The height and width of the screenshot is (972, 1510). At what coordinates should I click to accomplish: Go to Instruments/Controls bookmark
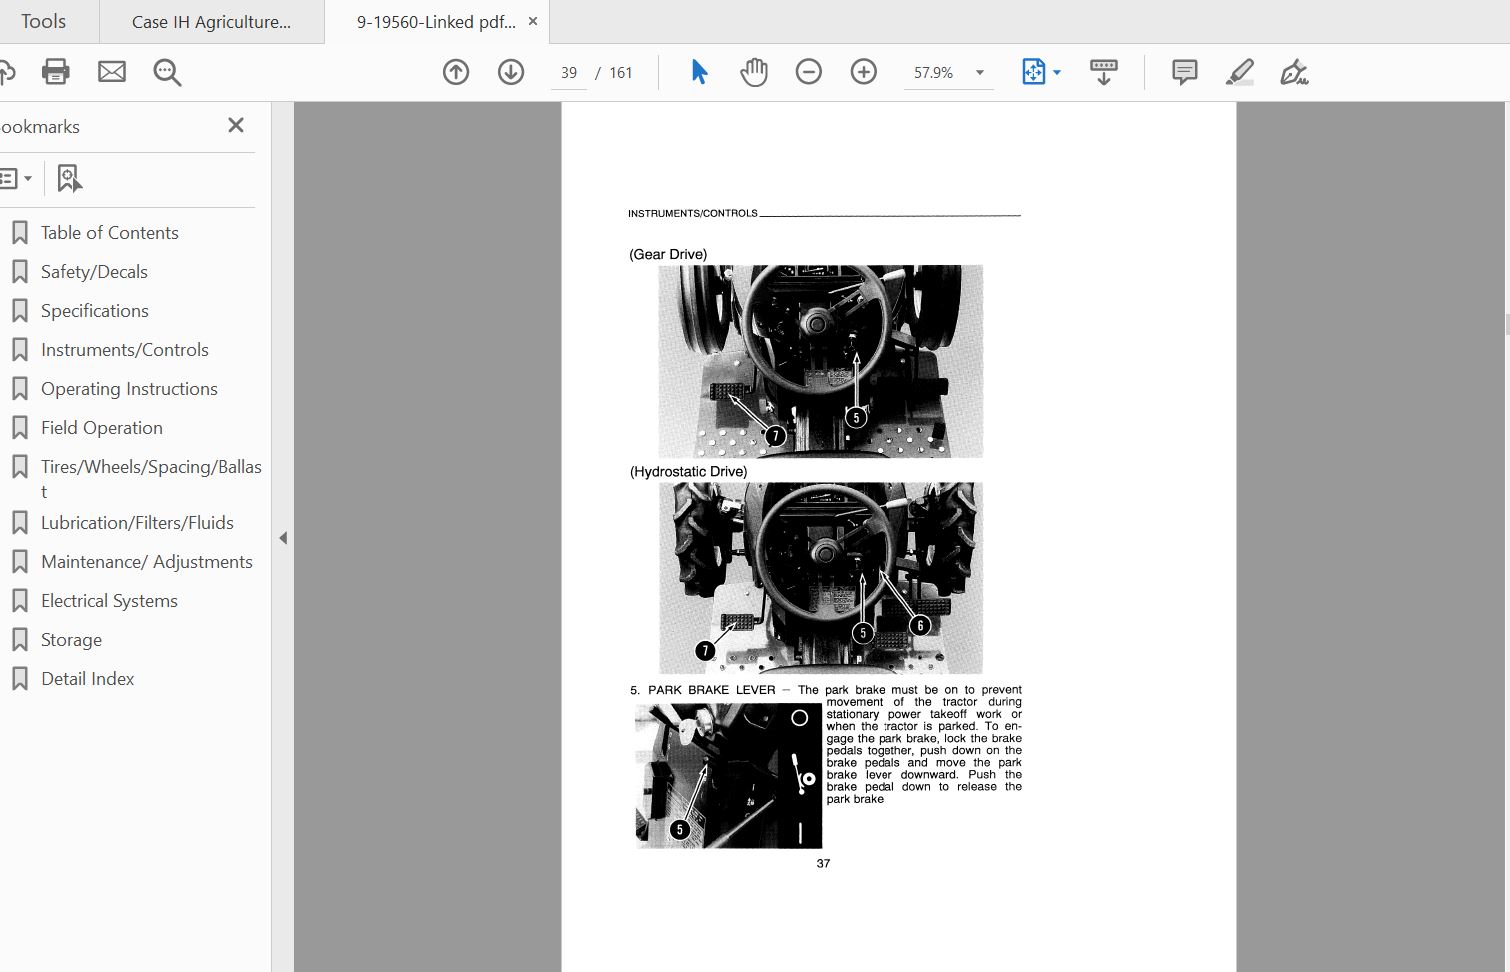[125, 350]
